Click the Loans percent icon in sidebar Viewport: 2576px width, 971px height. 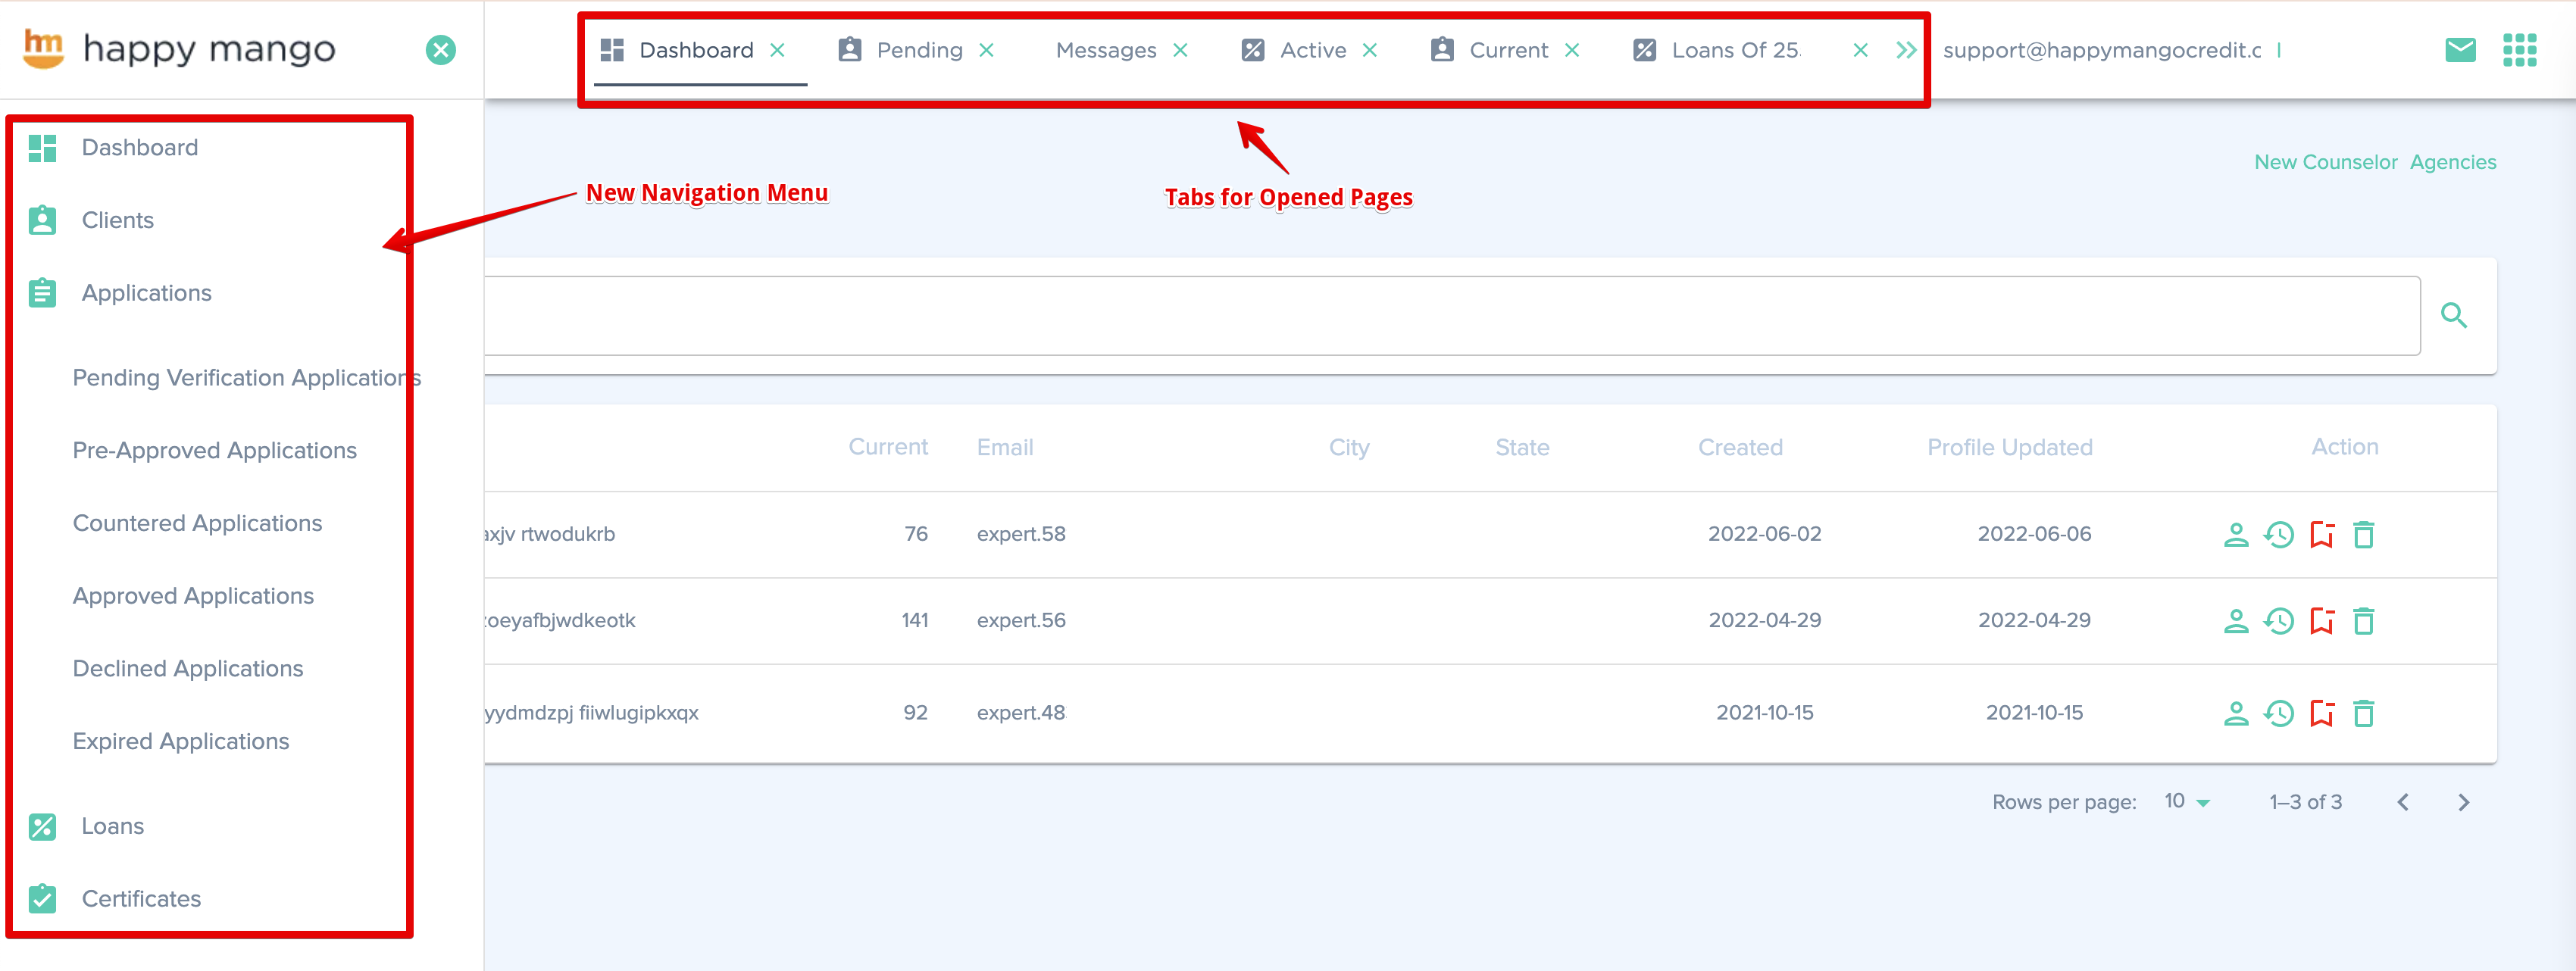42,826
